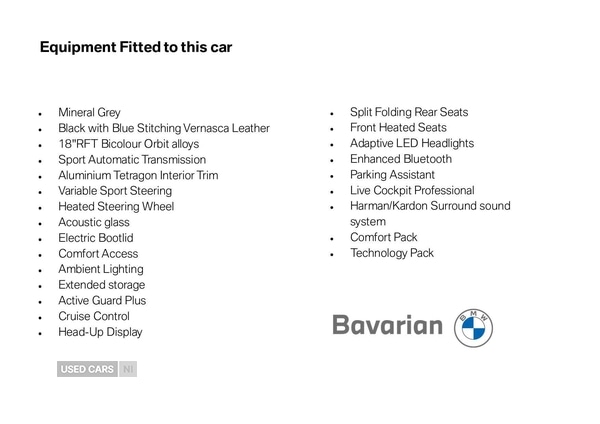Click the Heated Steering Wheel item

pos(116,206)
